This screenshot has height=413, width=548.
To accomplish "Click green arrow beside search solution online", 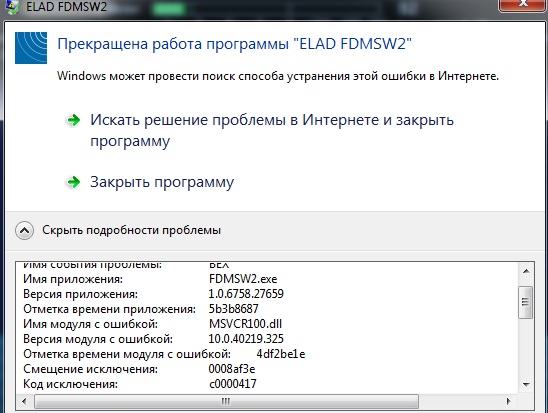I will click(x=73, y=121).
